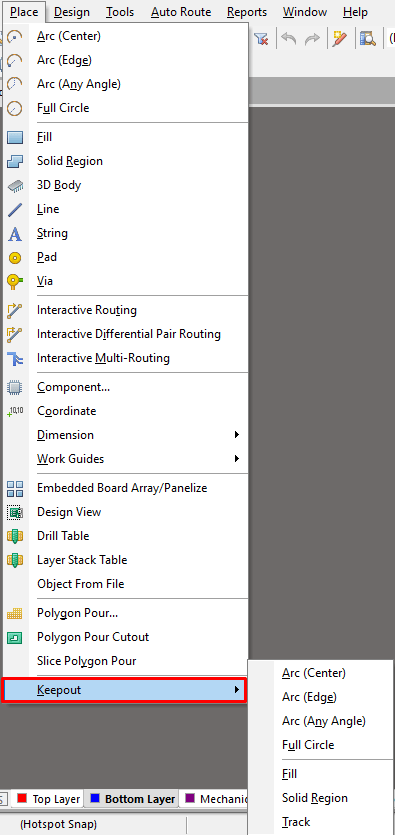The height and width of the screenshot is (835, 395).
Task: Click the Polygon Pour Cutout icon
Action: [x=15, y=637]
